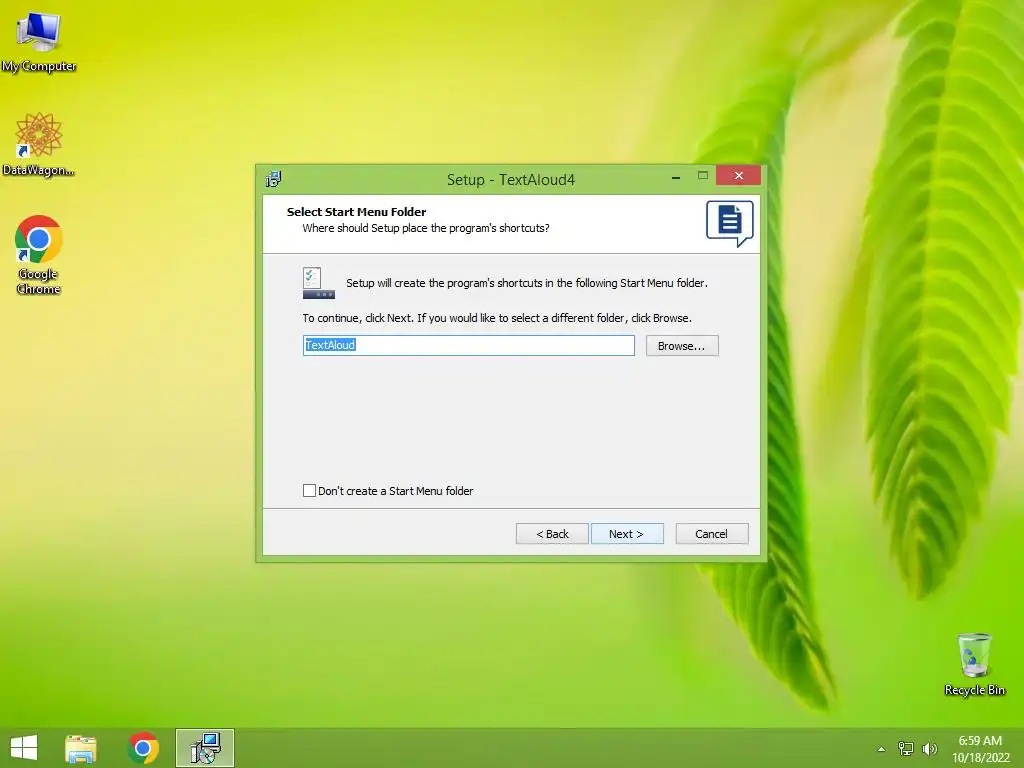
Task: Show hidden system tray icons
Action: (x=881, y=749)
